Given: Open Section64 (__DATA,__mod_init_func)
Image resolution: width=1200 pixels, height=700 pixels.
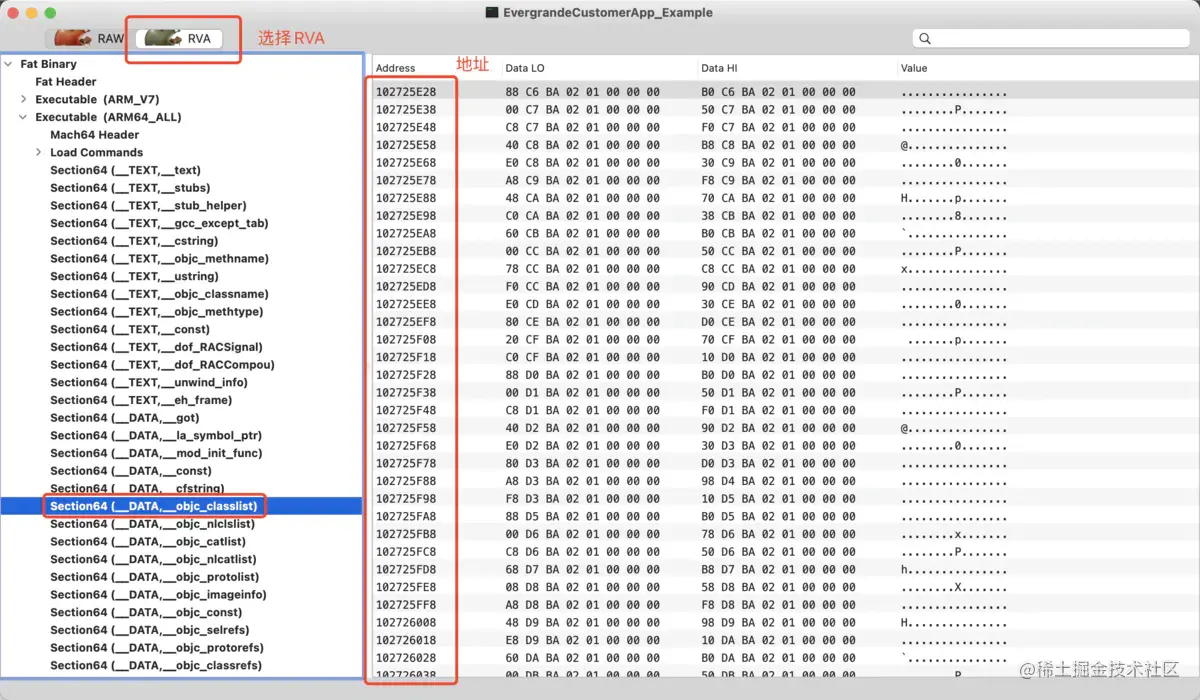Looking at the screenshot, I should pyautogui.click(x=156, y=453).
